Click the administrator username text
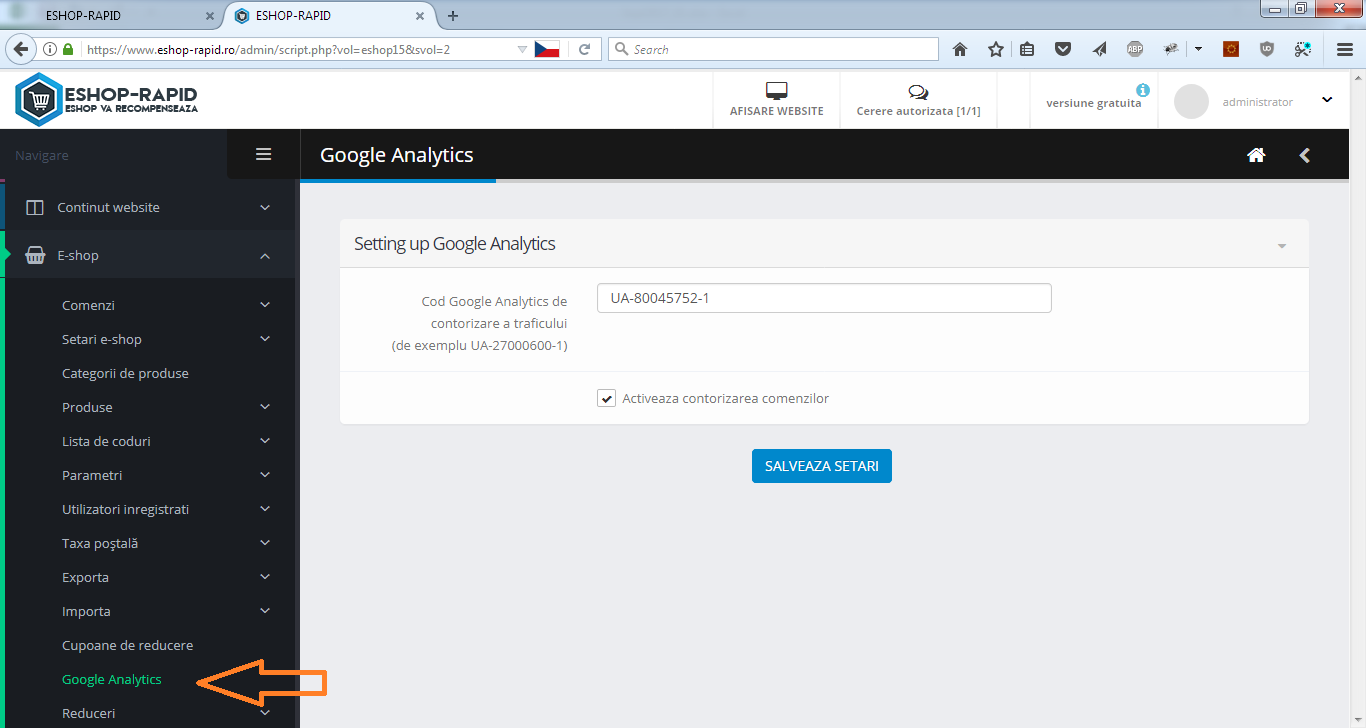 pyautogui.click(x=1258, y=102)
